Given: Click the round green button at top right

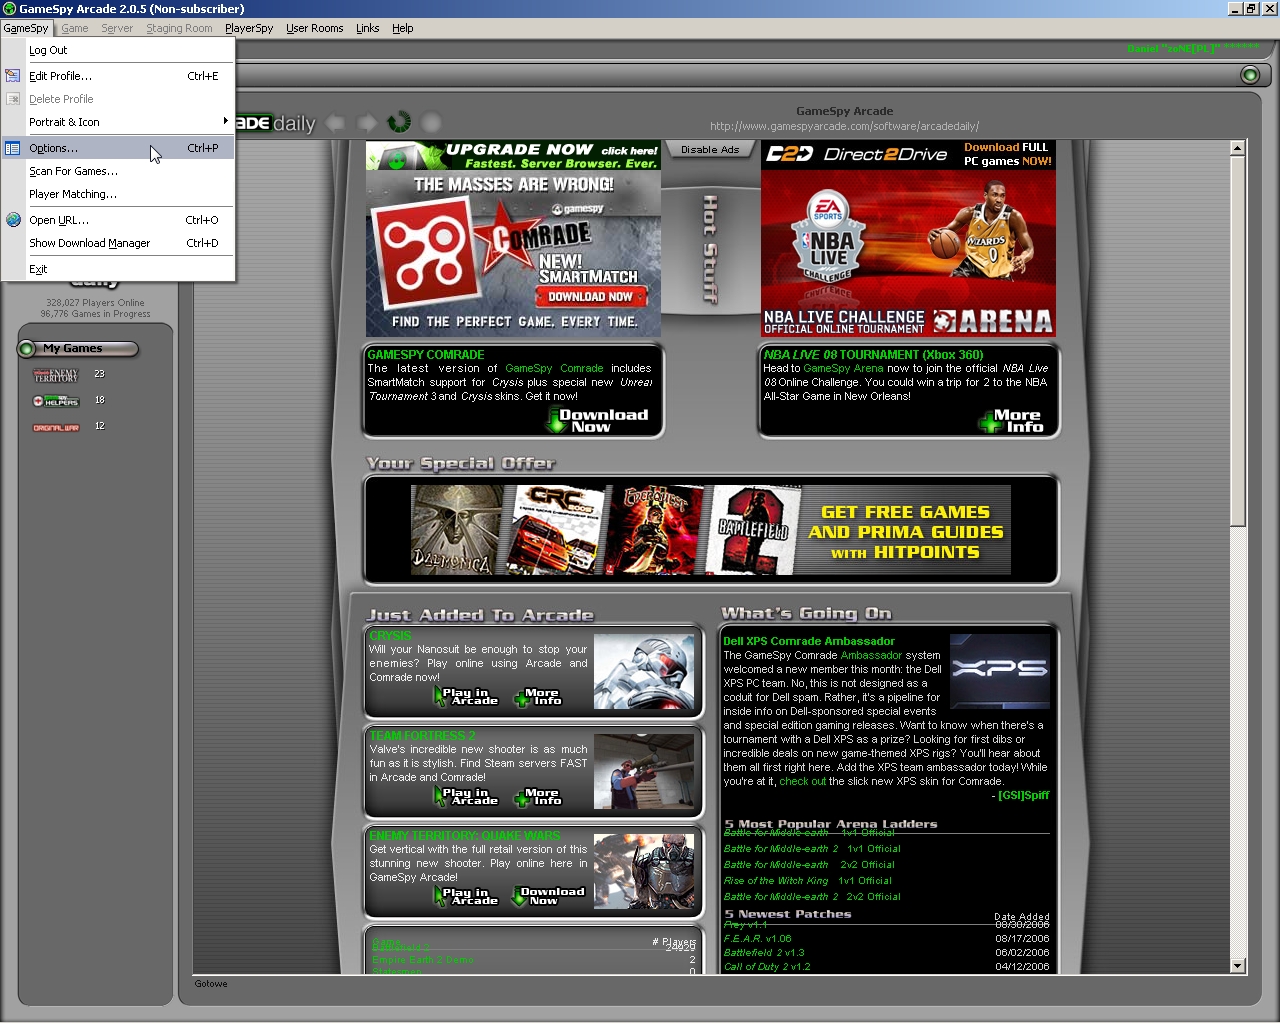Looking at the screenshot, I should pos(1249,75).
